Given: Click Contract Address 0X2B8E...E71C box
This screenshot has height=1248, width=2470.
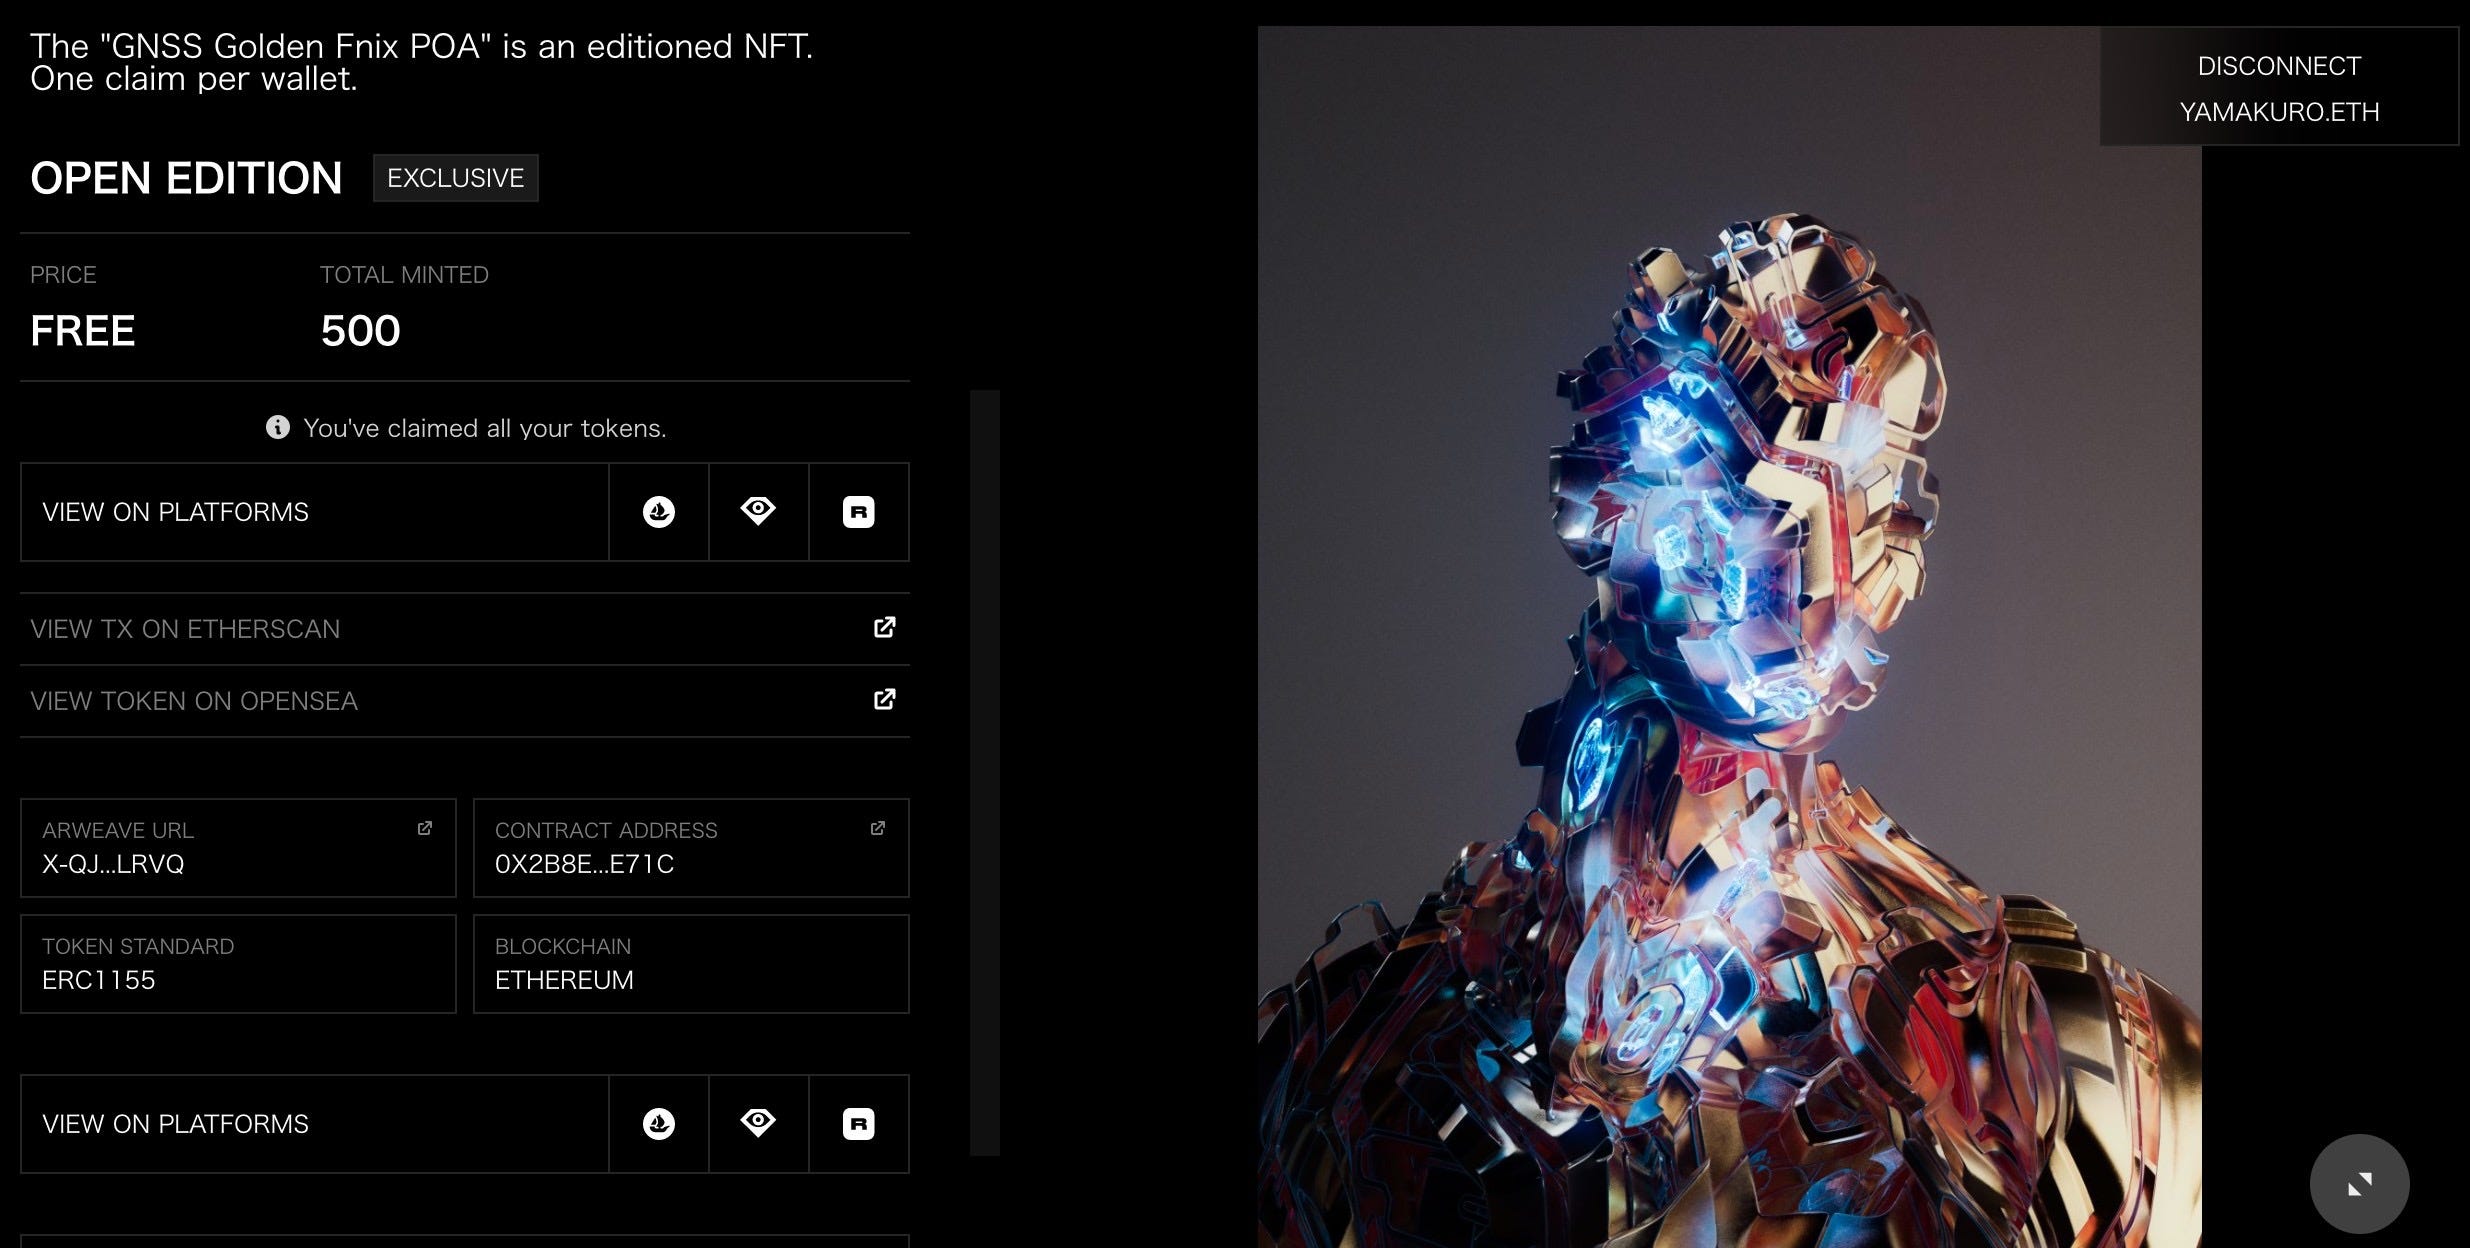Looking at the screenshot, I should [x=691, y=848].
